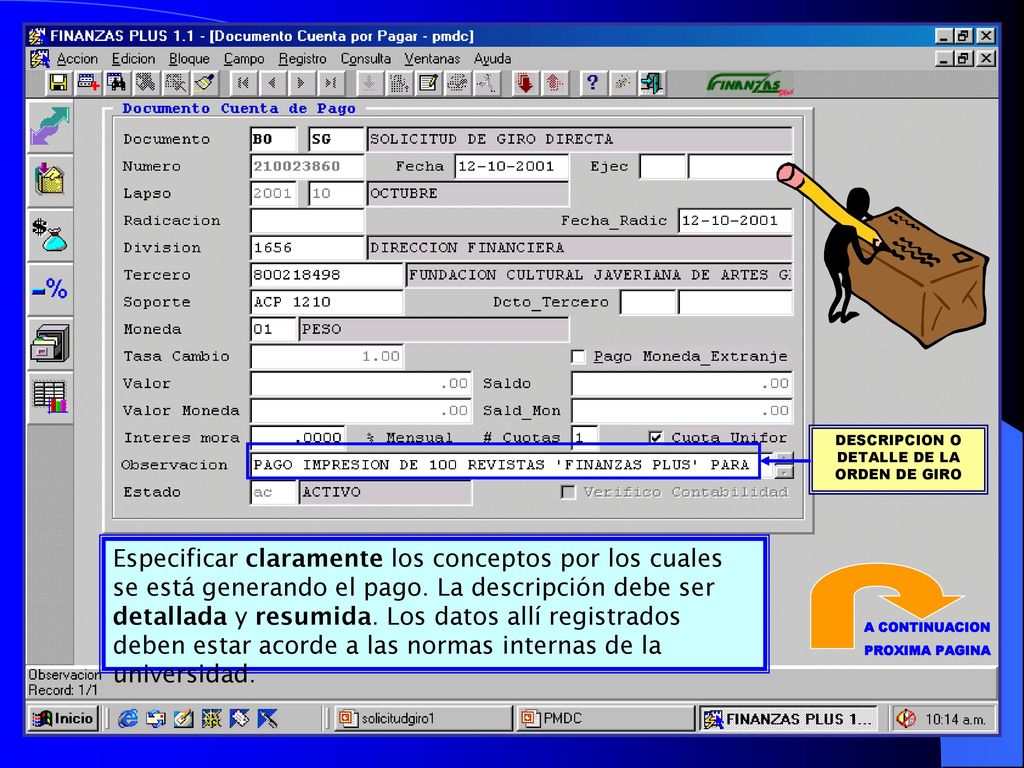Click the insert record icon with red plus
This screenshot has height=768, width=1024.
[x=88, y=84]
